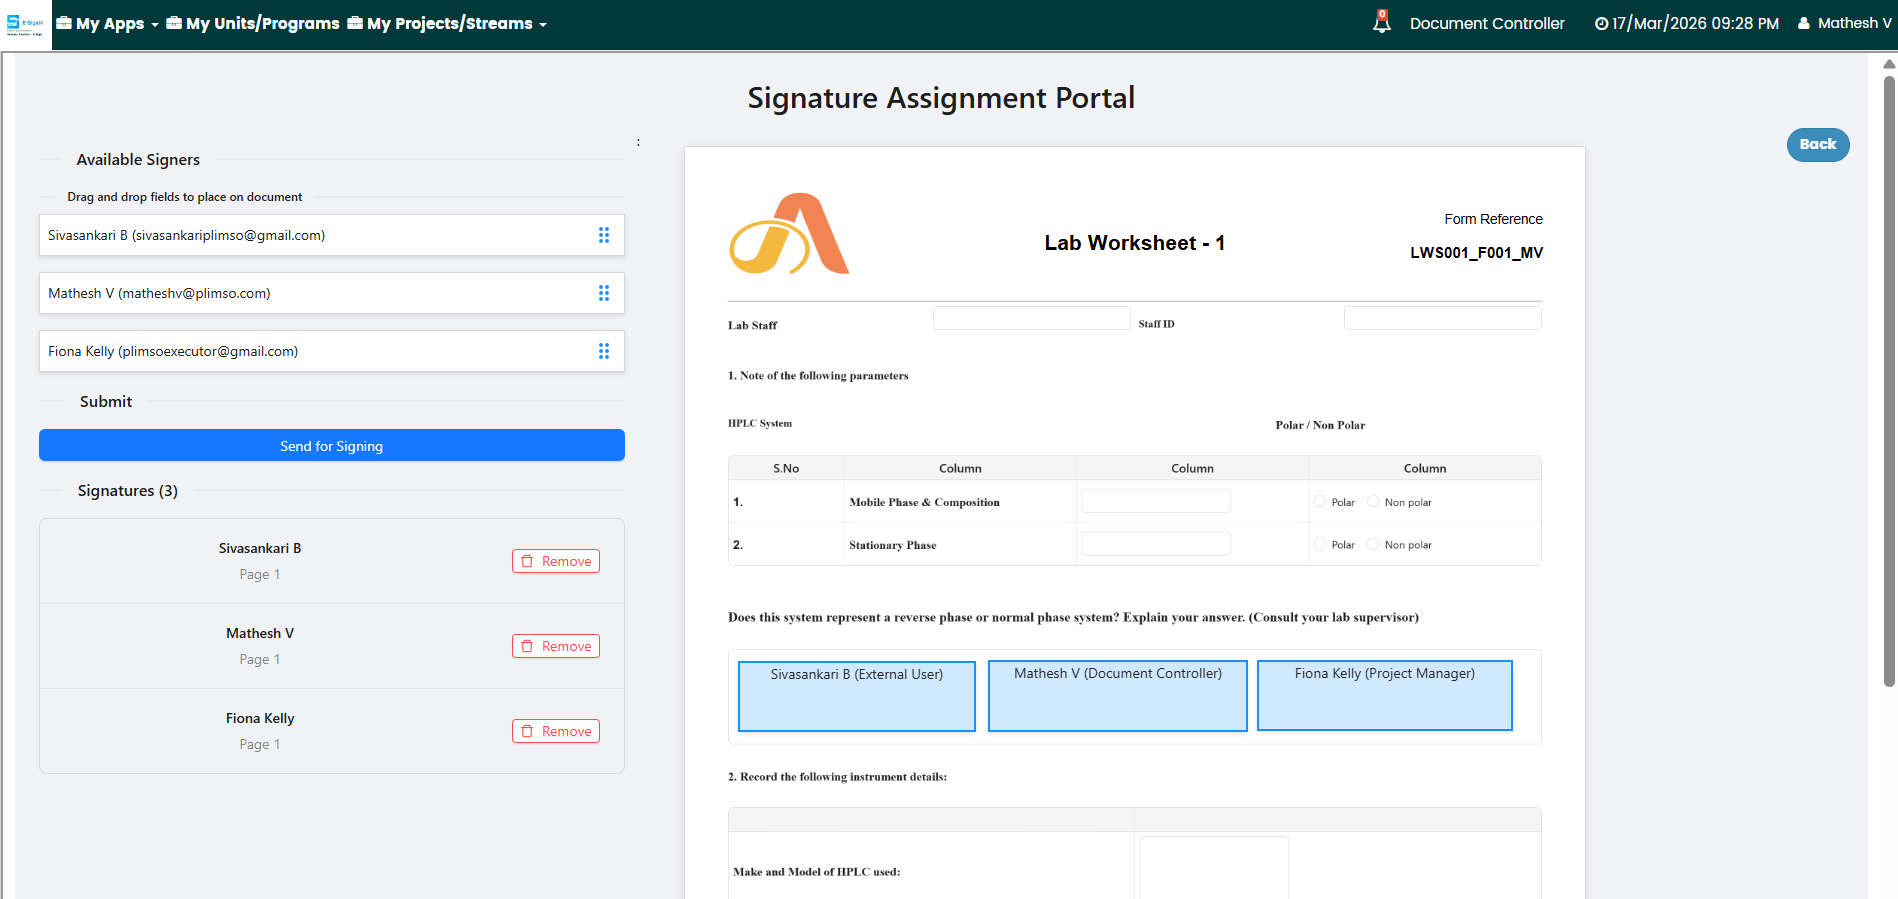Remove Sivasankari B's signature
The height and width of the screenshot is (899, 1898).
[x=556, y=561]
